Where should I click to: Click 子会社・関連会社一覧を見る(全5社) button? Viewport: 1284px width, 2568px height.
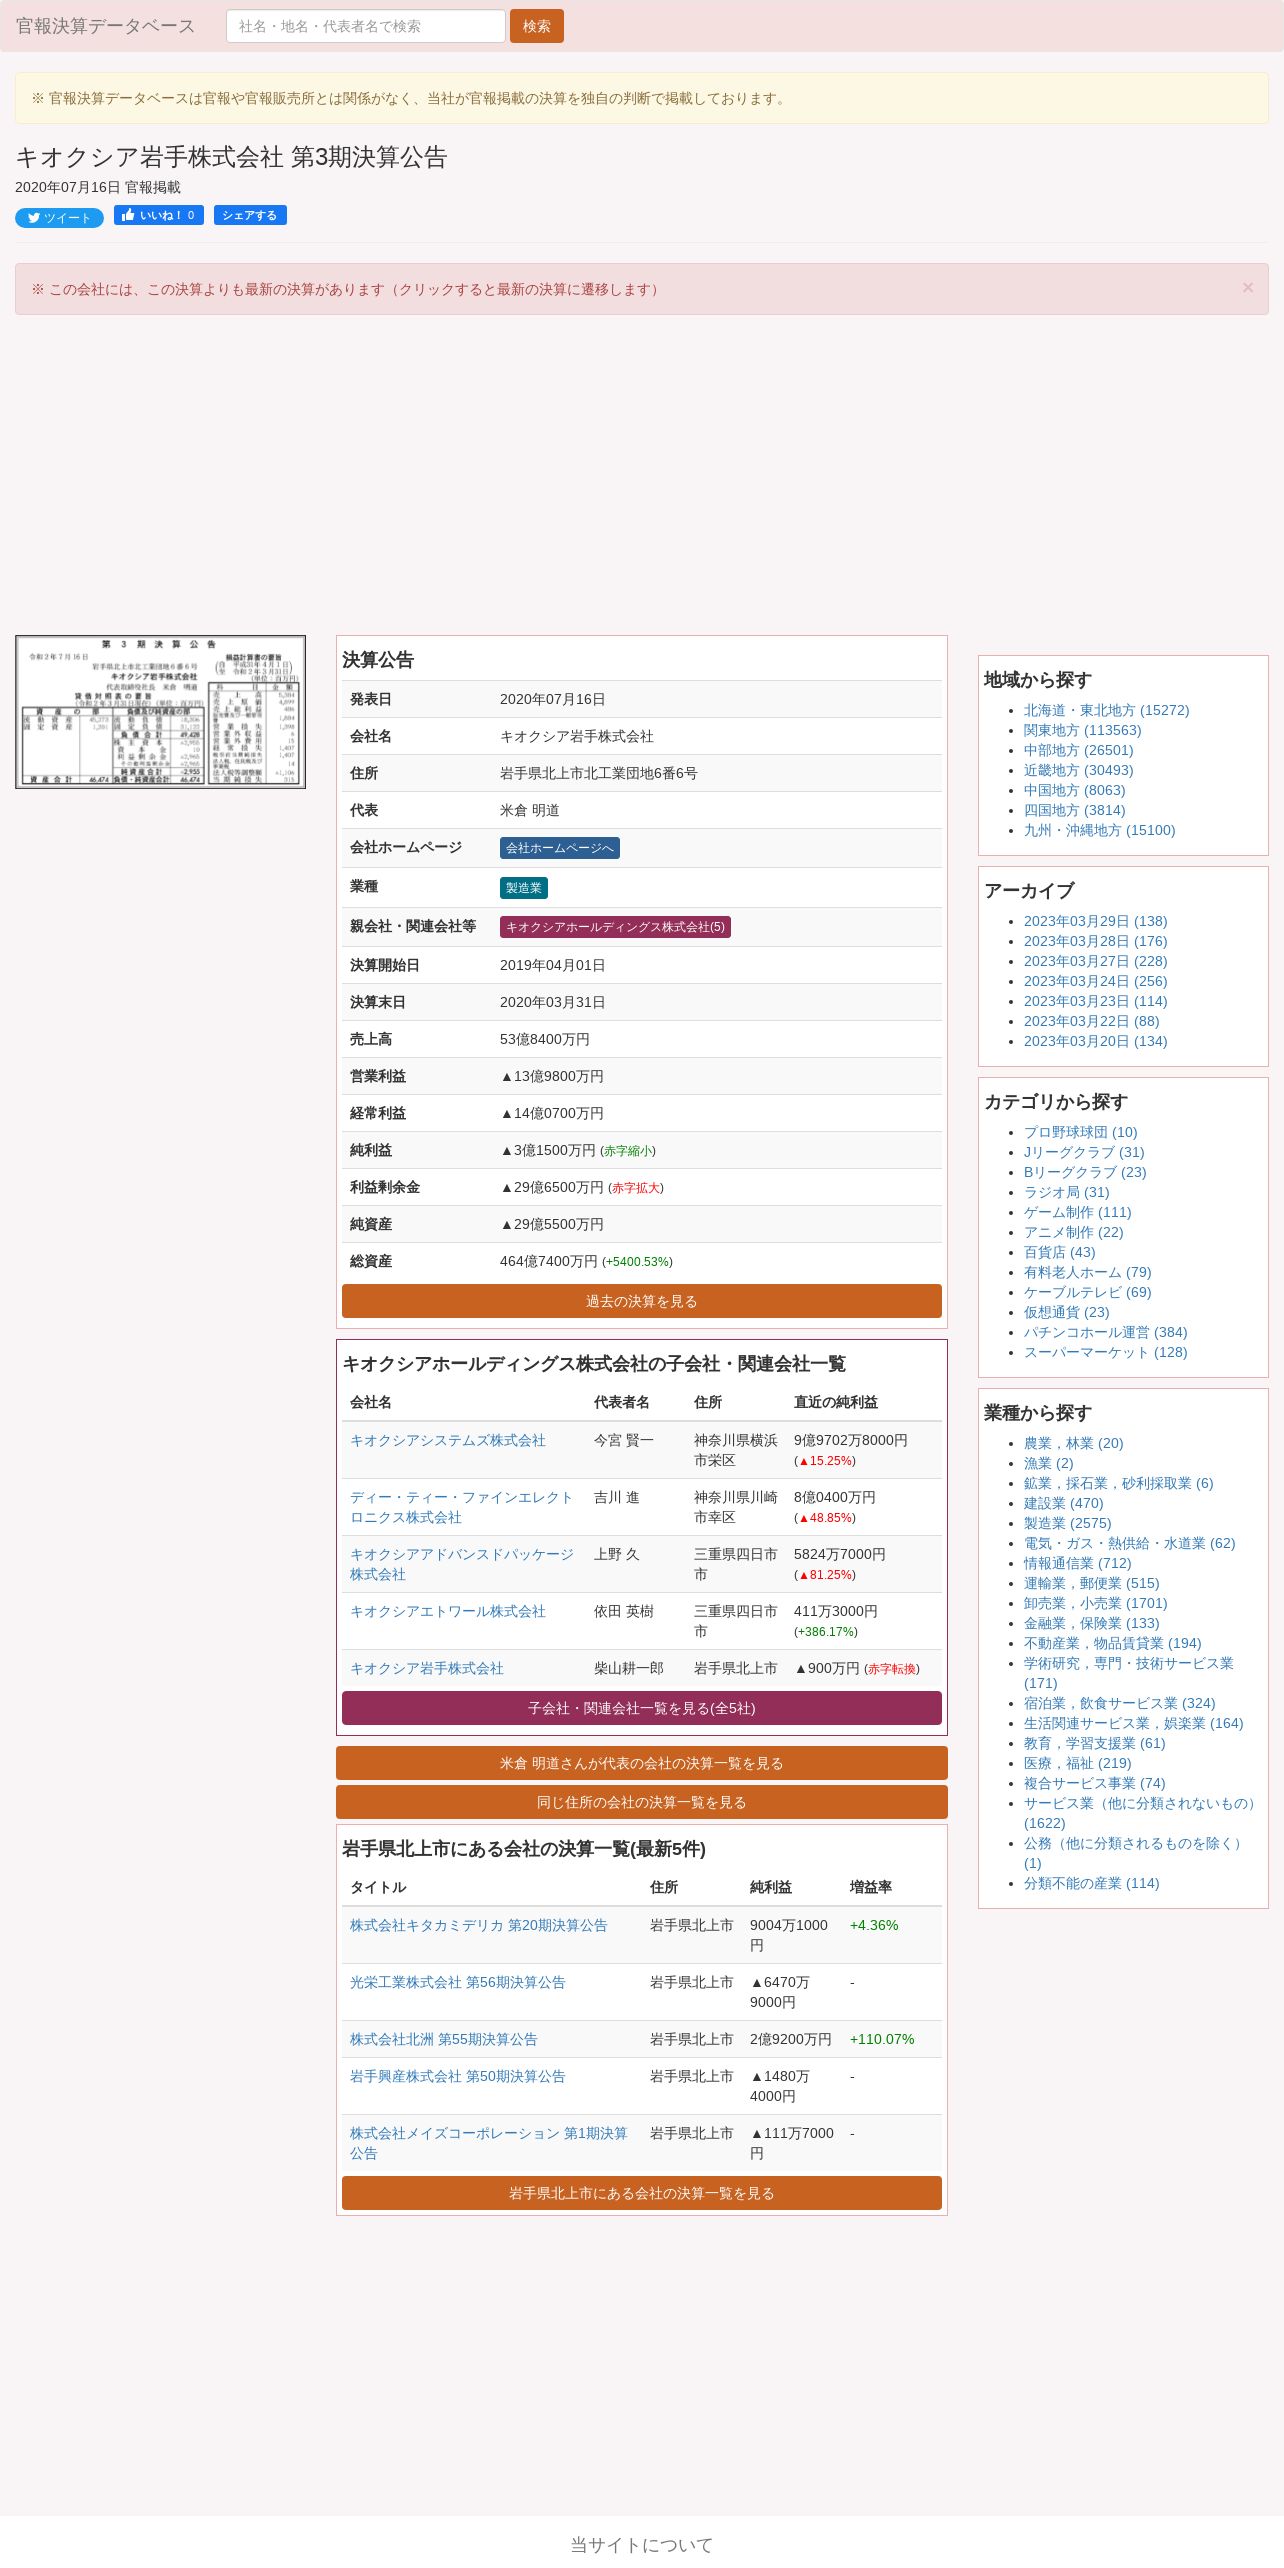[642, 1708]
